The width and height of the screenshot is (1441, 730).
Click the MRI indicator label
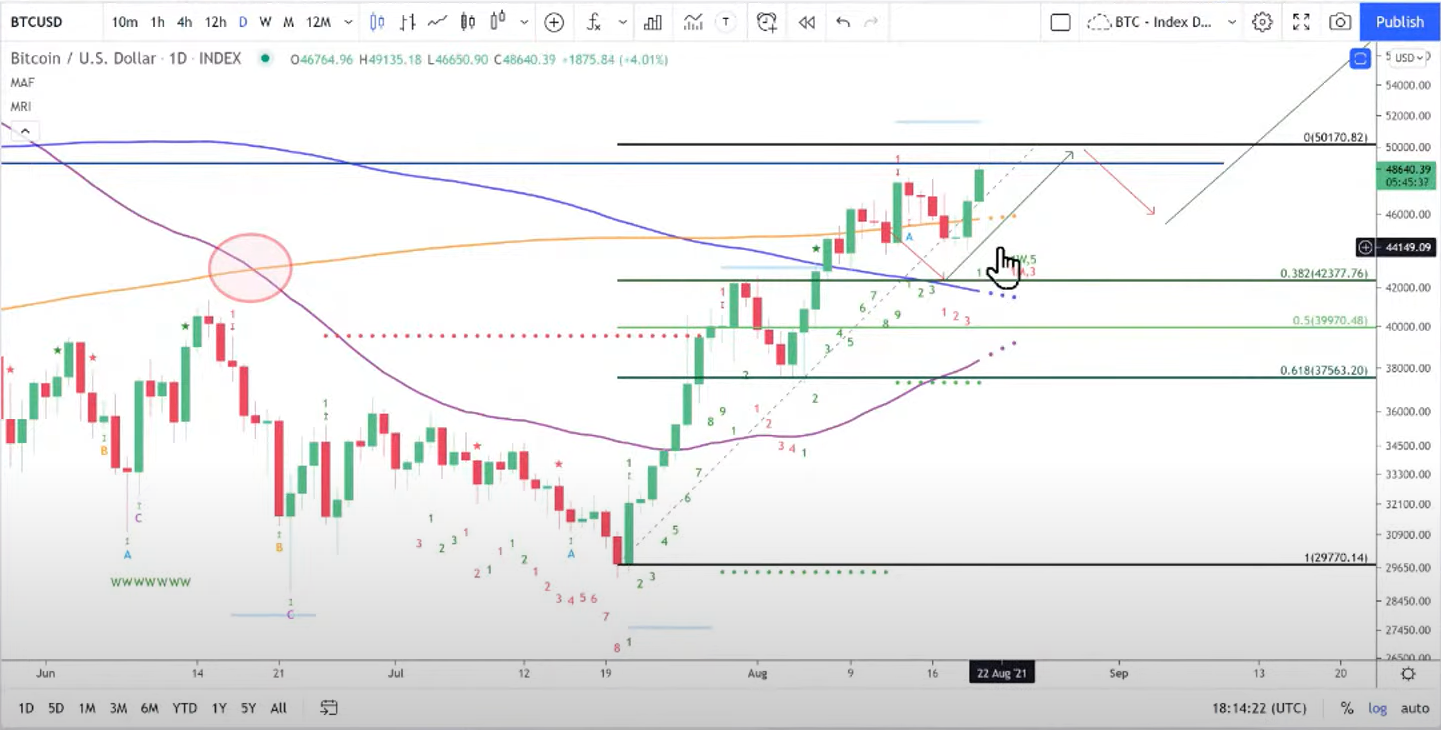[x=22, y=106]
